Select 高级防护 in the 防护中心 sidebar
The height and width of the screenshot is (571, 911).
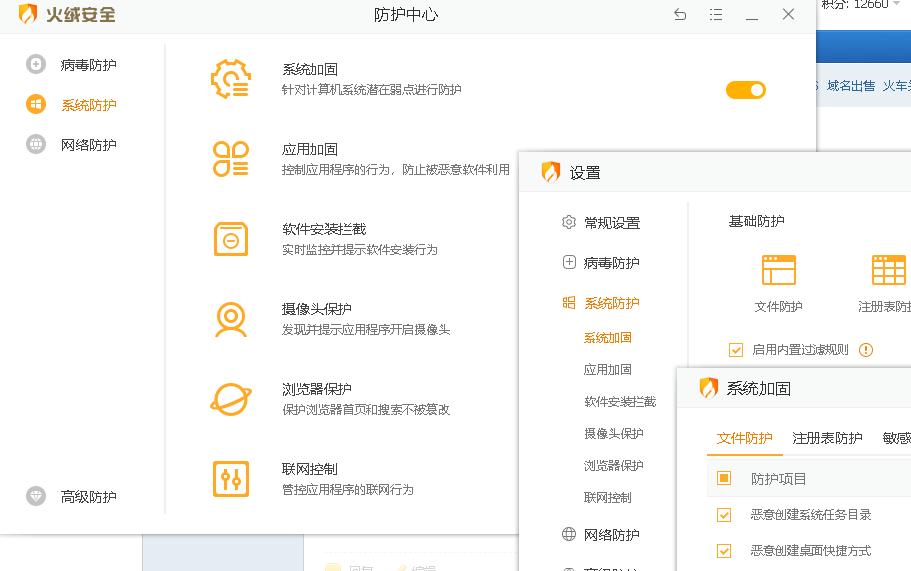click(88, 497)
